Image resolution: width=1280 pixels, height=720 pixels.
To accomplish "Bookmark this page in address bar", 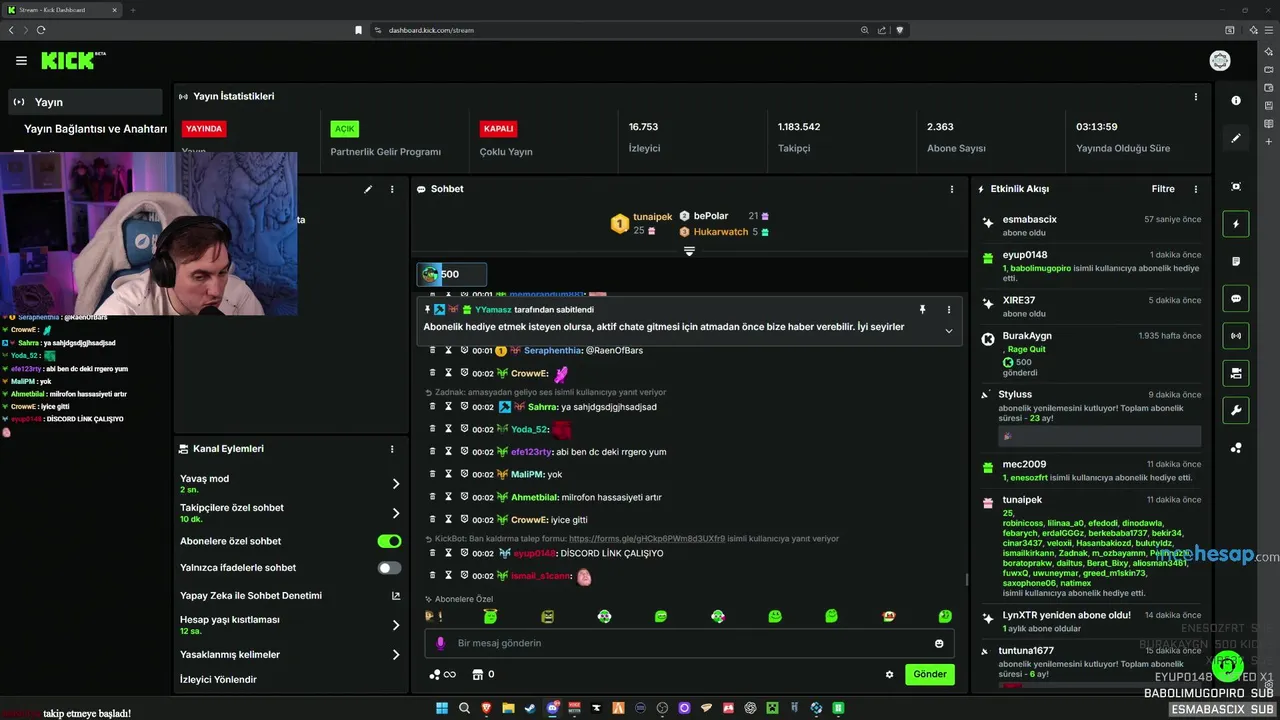I will [x=358, y=30].
